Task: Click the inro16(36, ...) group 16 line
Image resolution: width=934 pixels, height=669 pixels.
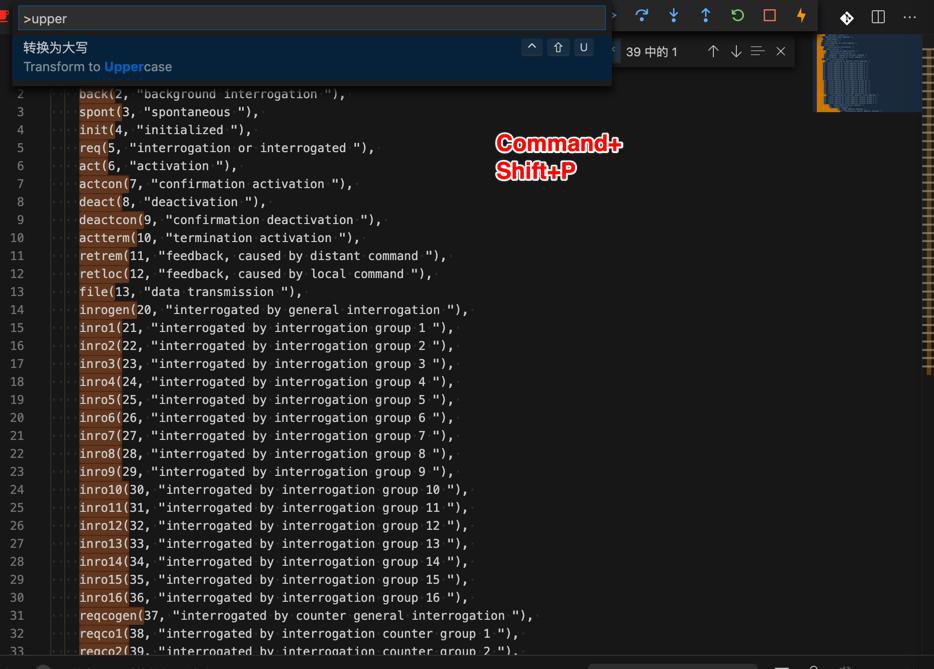Action: pos(273,598)
